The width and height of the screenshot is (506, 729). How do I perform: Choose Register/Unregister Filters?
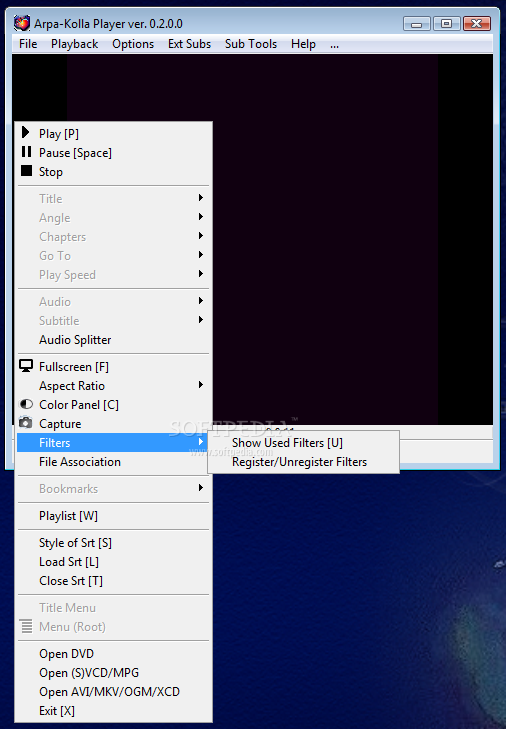coord(303,462)
